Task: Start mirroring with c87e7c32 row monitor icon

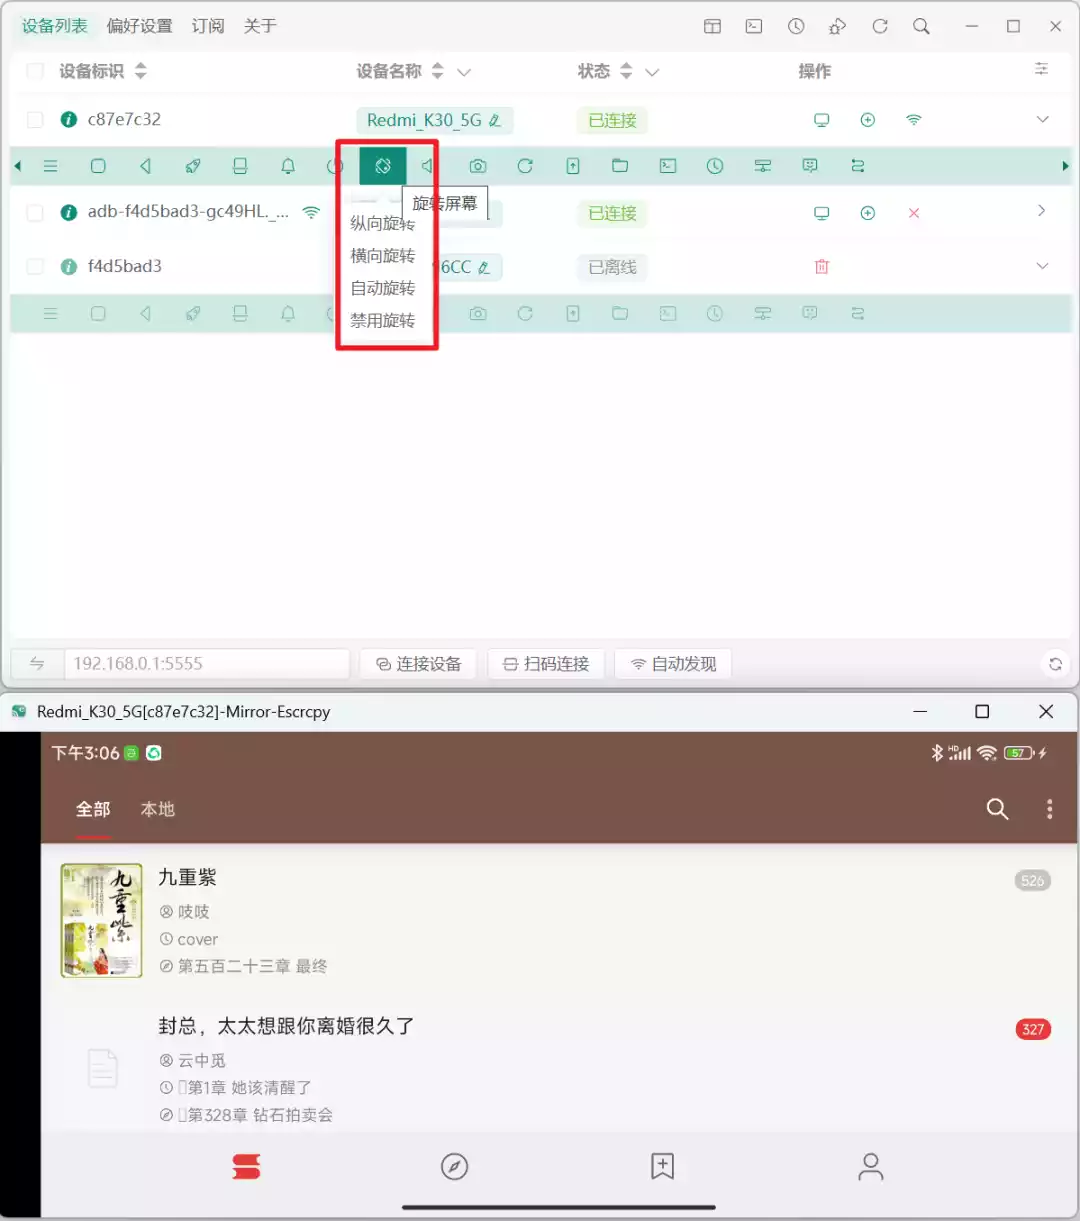Action: click(822, 120)
